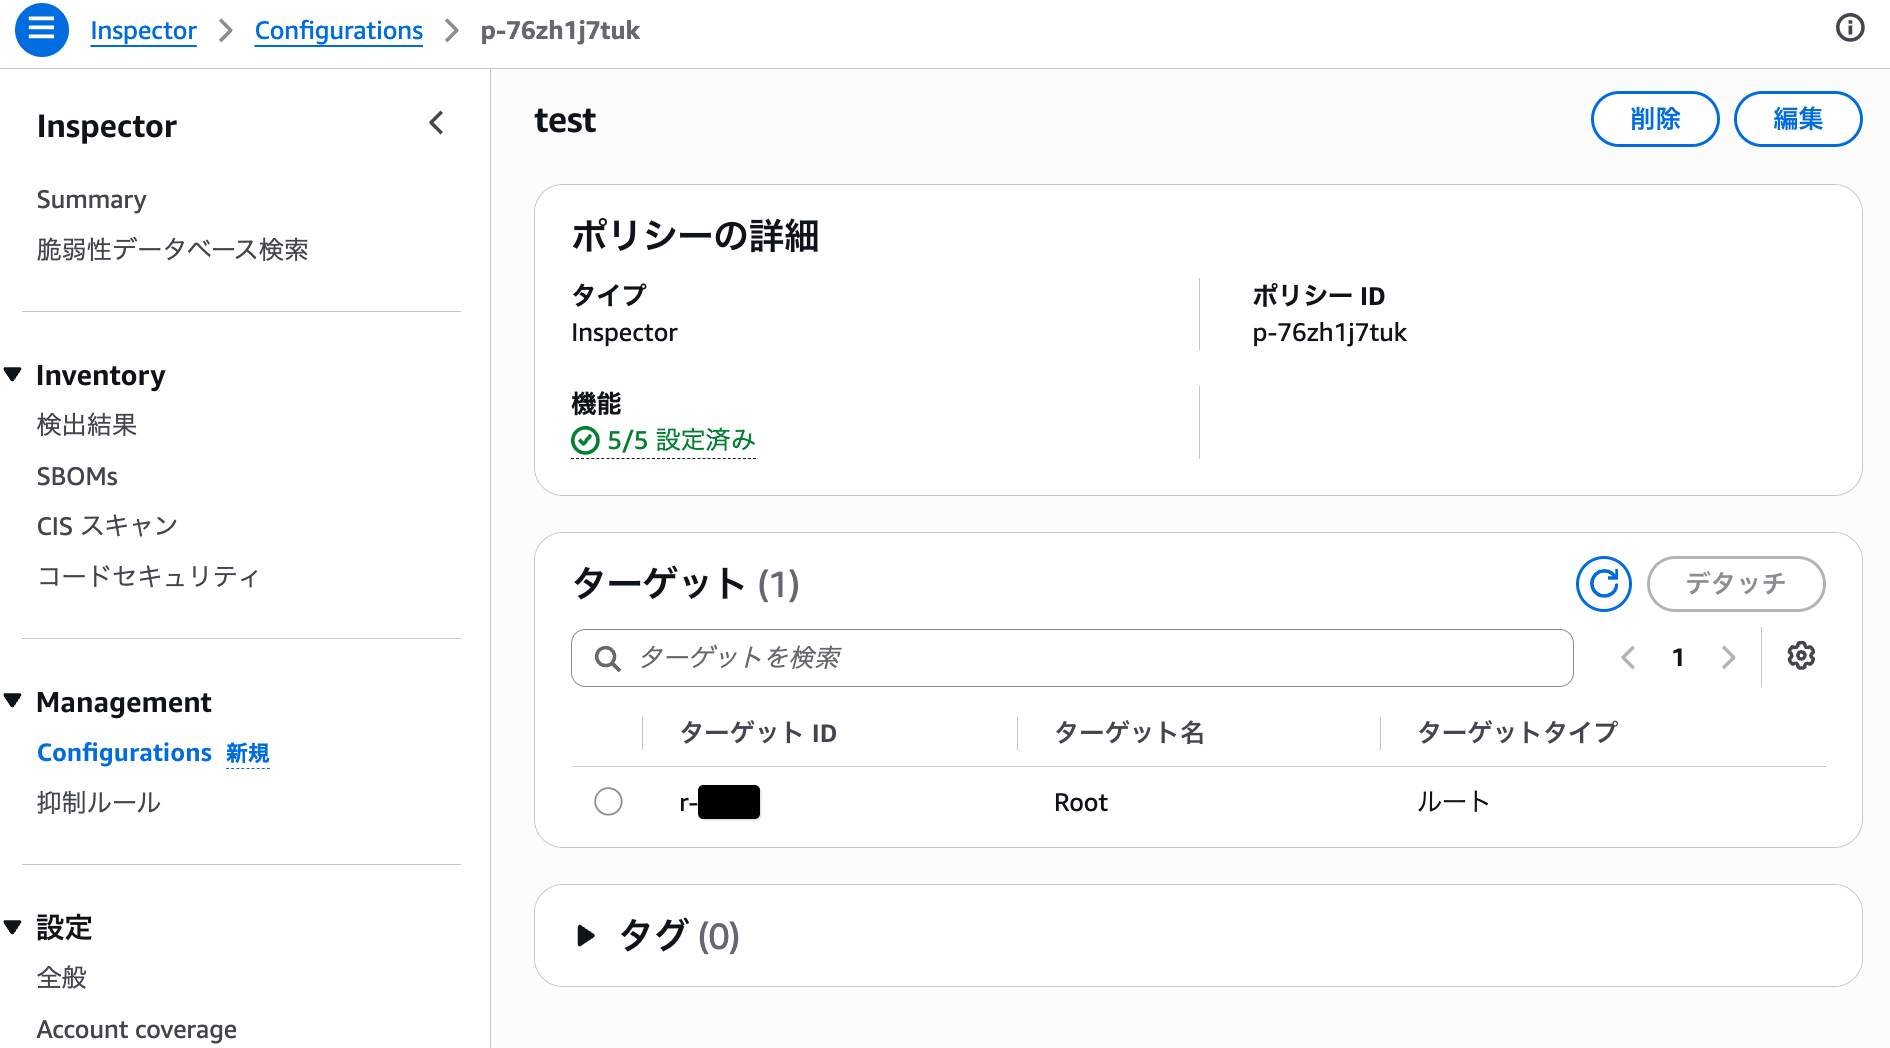Click the p-76zh1j7tuk breadcrumb text
Image resolution: width=1890 pixels, height=1048 pixels.
(560, 31)
